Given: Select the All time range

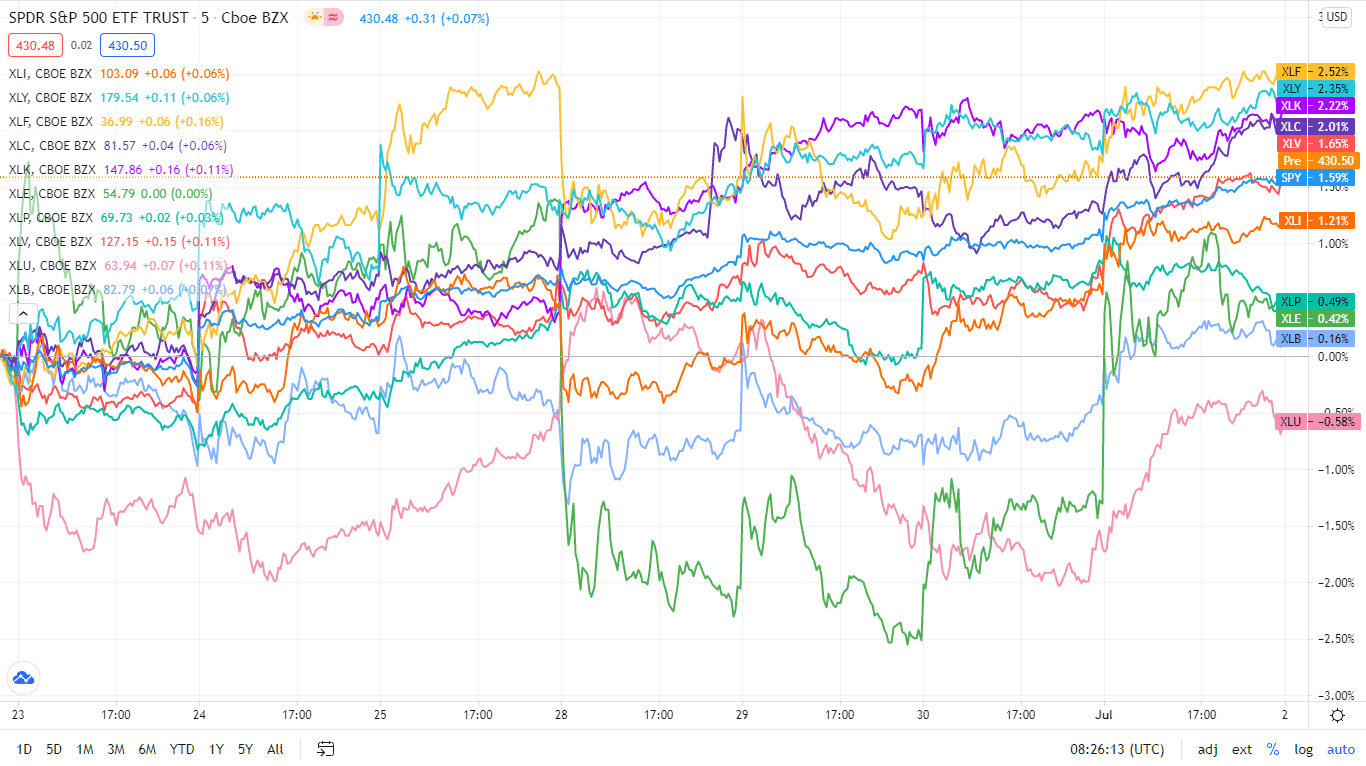Looking at the screenshot, I should click(275, 749).
